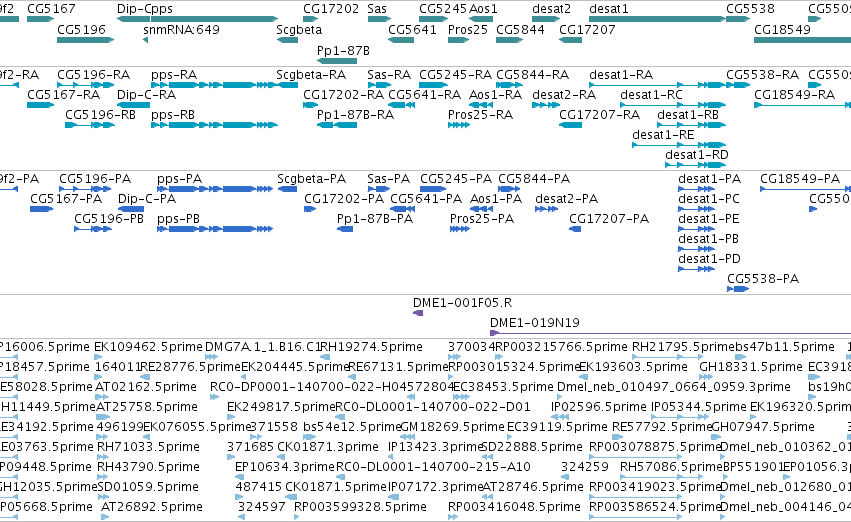Click the CG5196-PB protein label
This screenshot has width=851, height=522.
point(109,219)
